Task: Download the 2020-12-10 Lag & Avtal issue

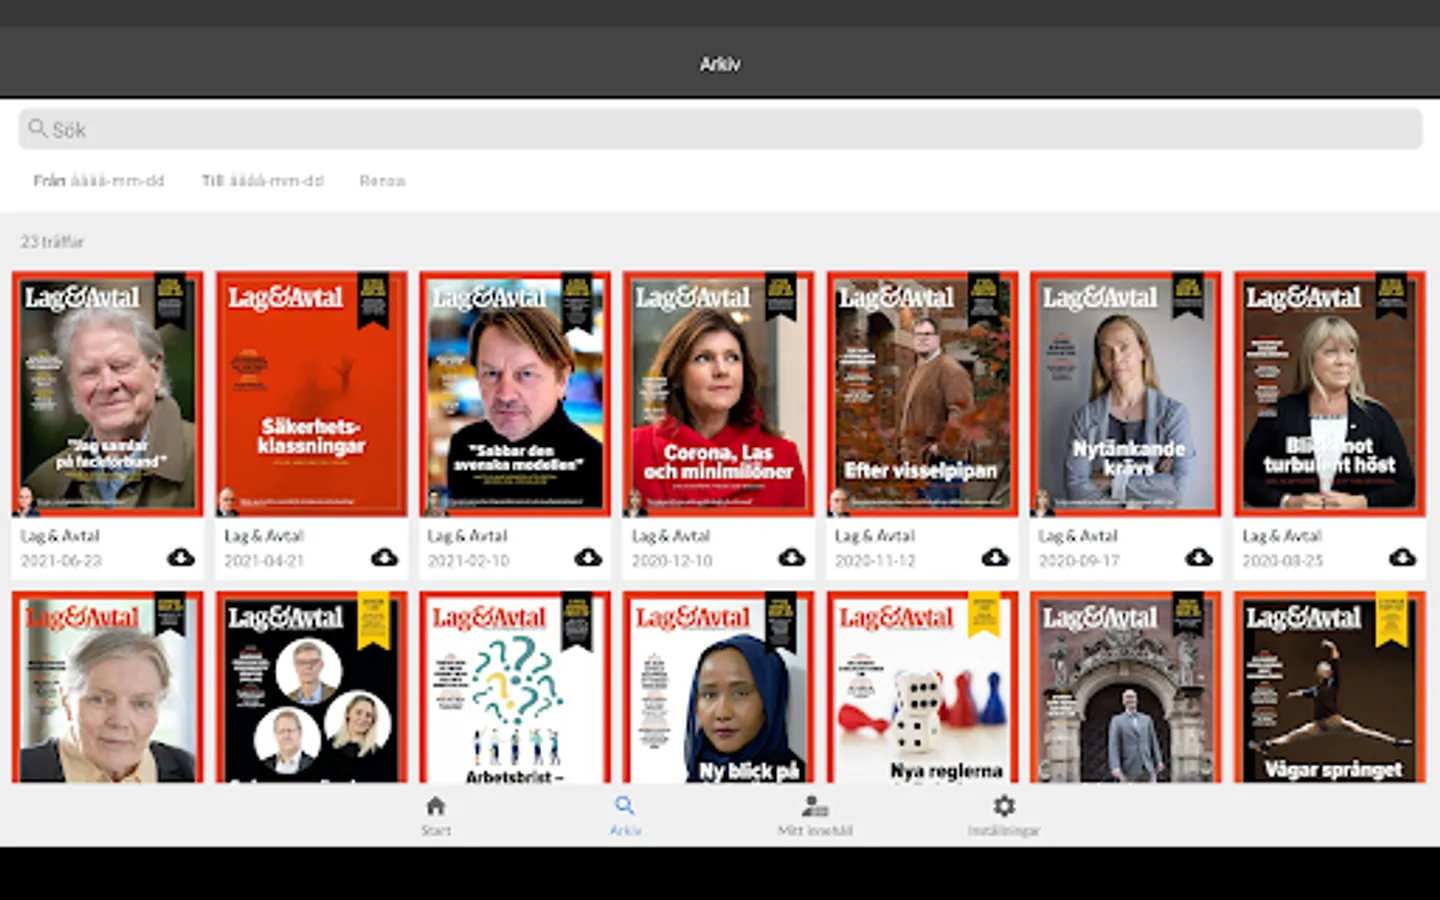Action: (792, 557)
